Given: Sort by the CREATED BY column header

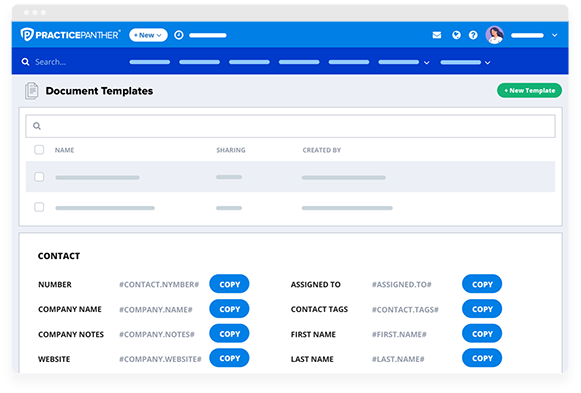Looking at the screenshot, I should coord(322,150).
